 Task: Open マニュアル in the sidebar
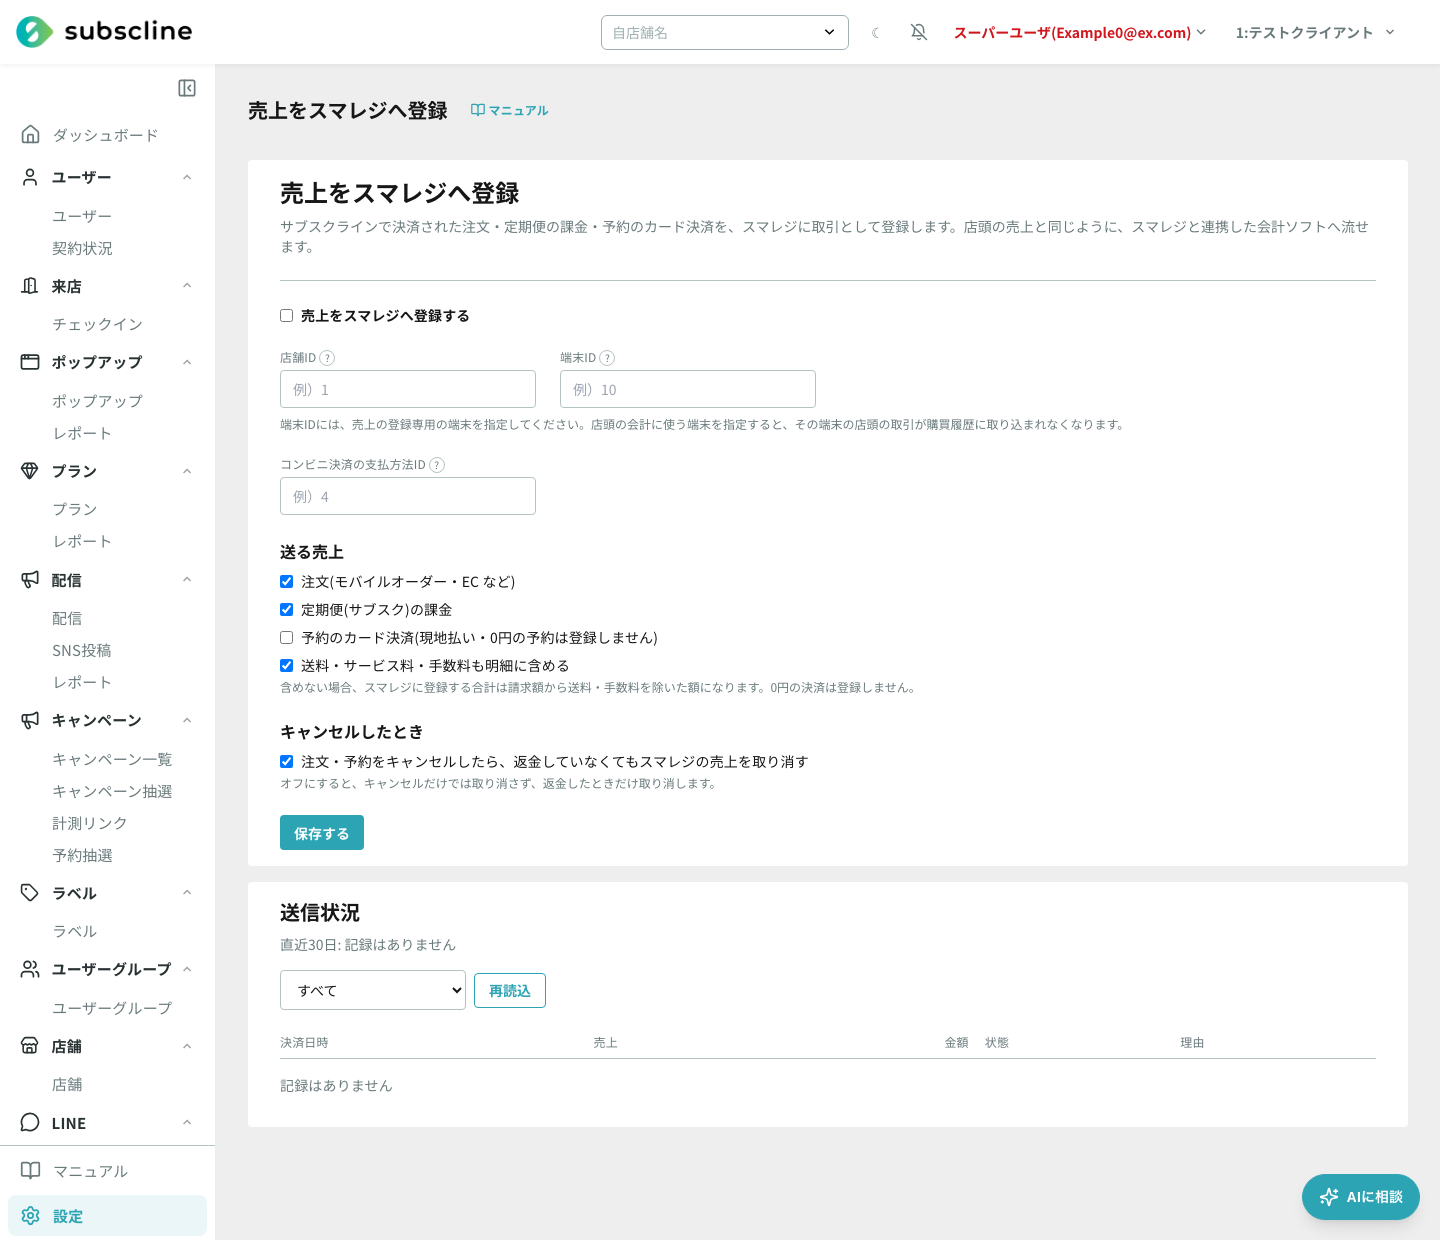point(107,1171)
